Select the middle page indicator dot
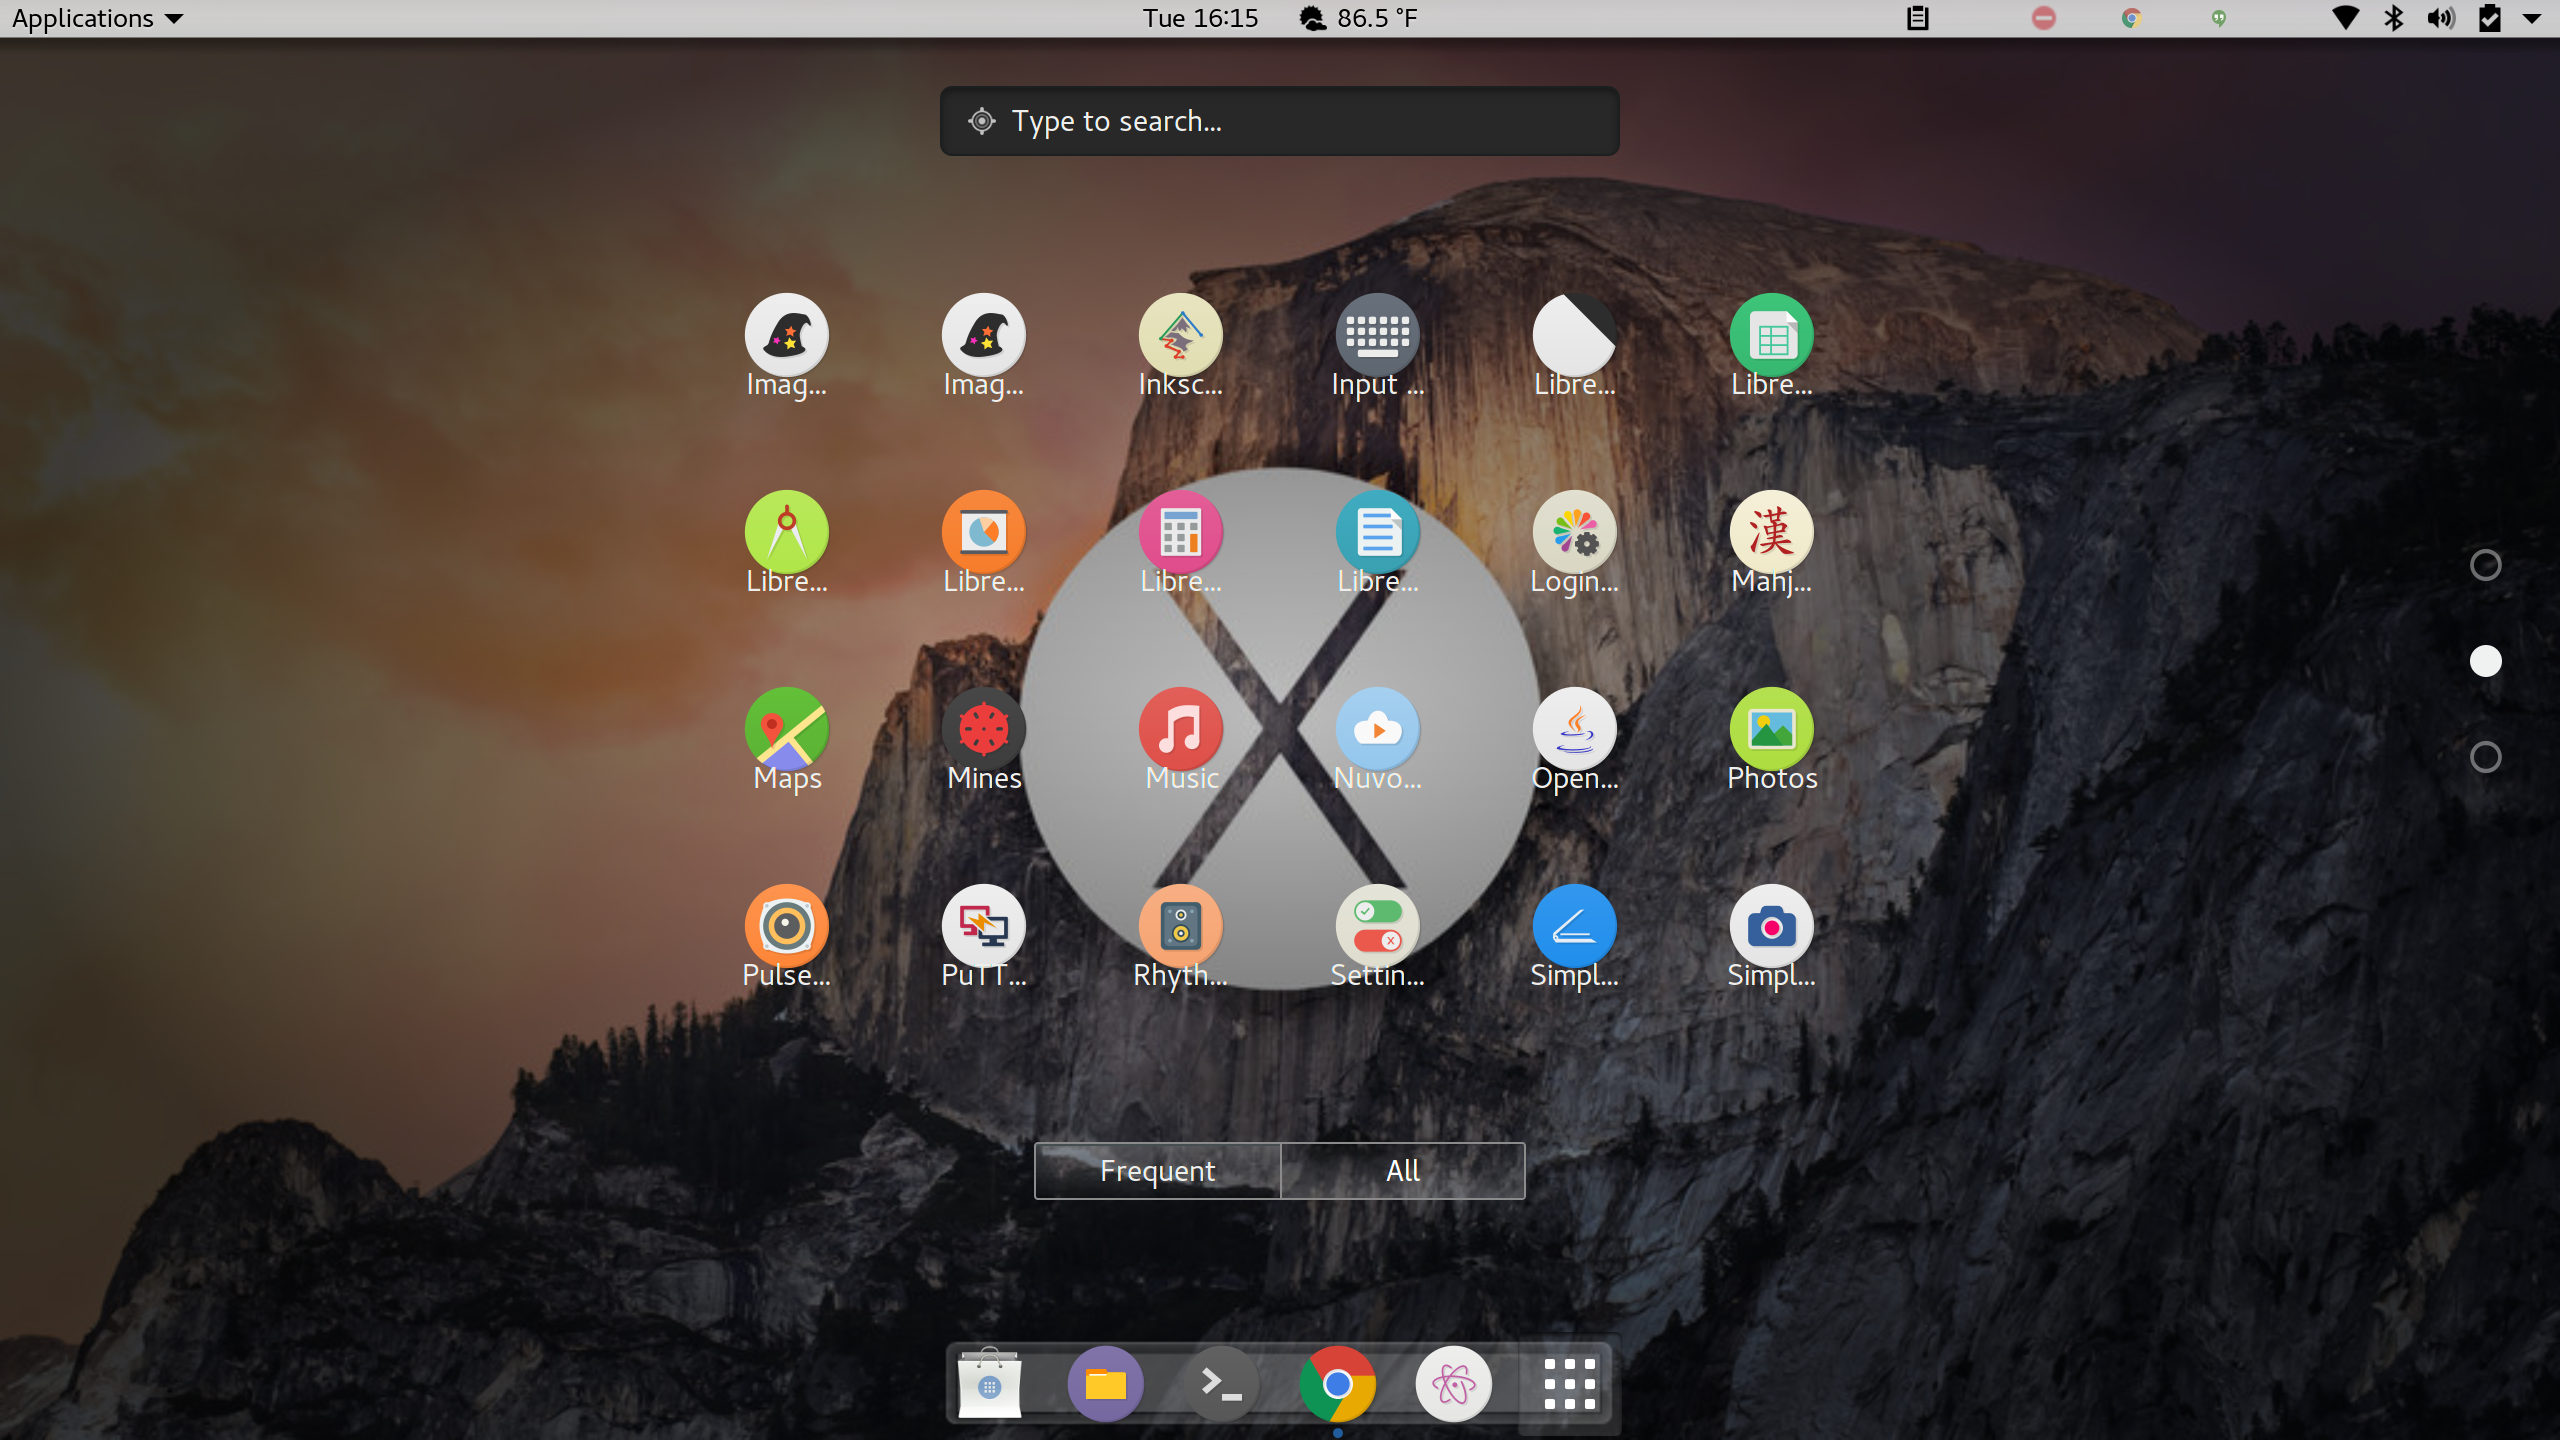Viewport: 2560px width, 1440px height. (2485, 661)
